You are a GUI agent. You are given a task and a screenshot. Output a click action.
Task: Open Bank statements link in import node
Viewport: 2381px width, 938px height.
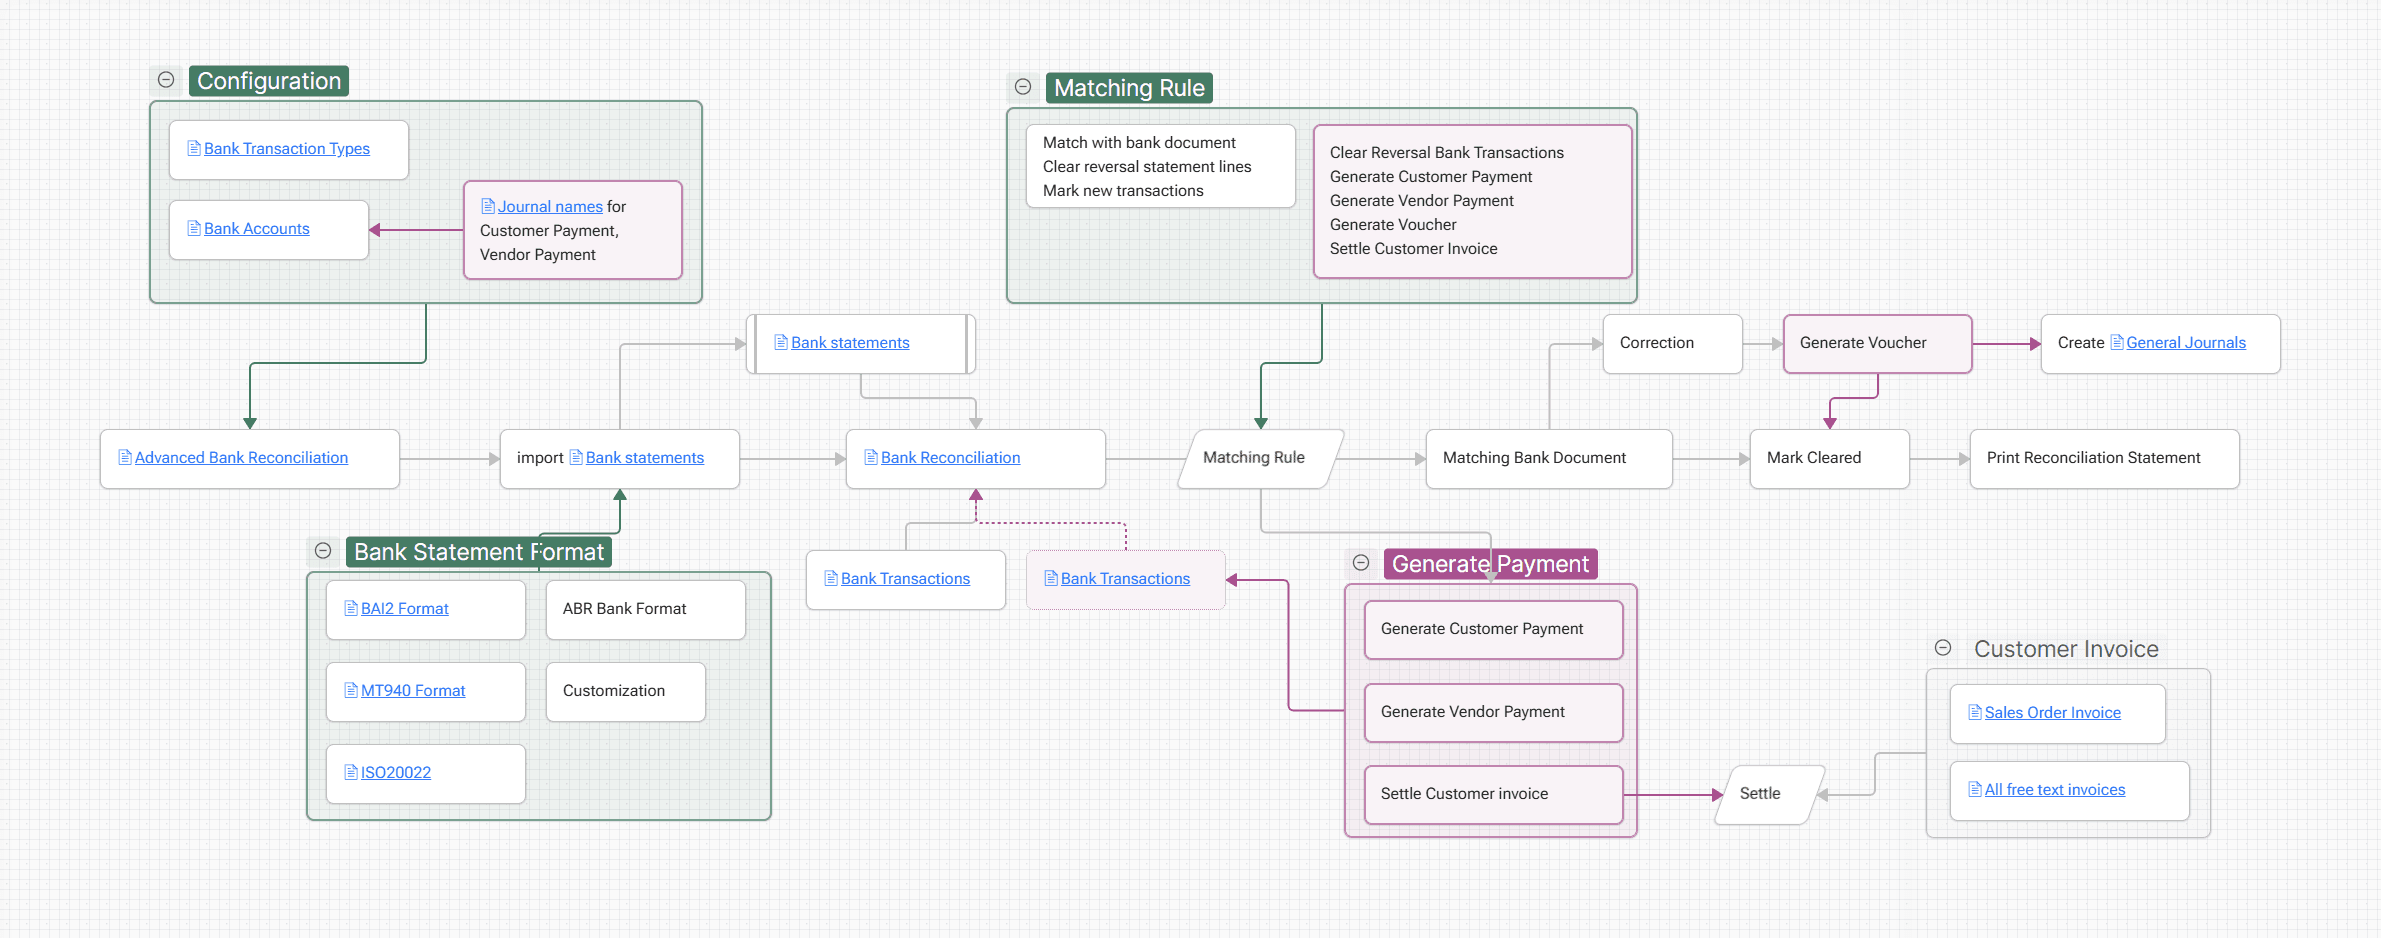coord(645,457)
